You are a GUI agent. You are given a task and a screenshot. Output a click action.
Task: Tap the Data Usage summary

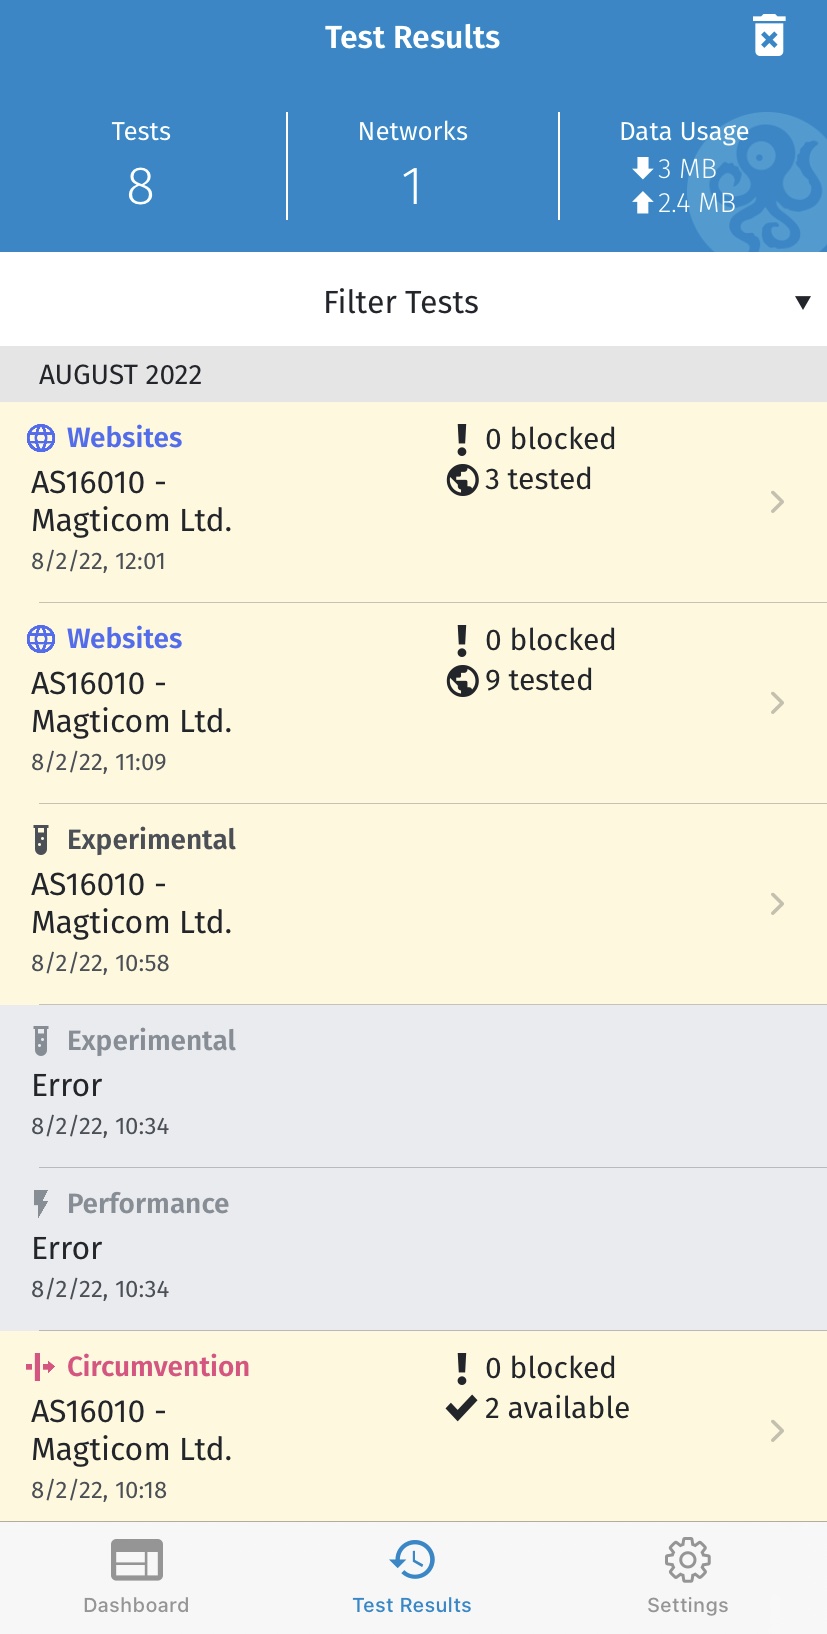click(684, 168)
